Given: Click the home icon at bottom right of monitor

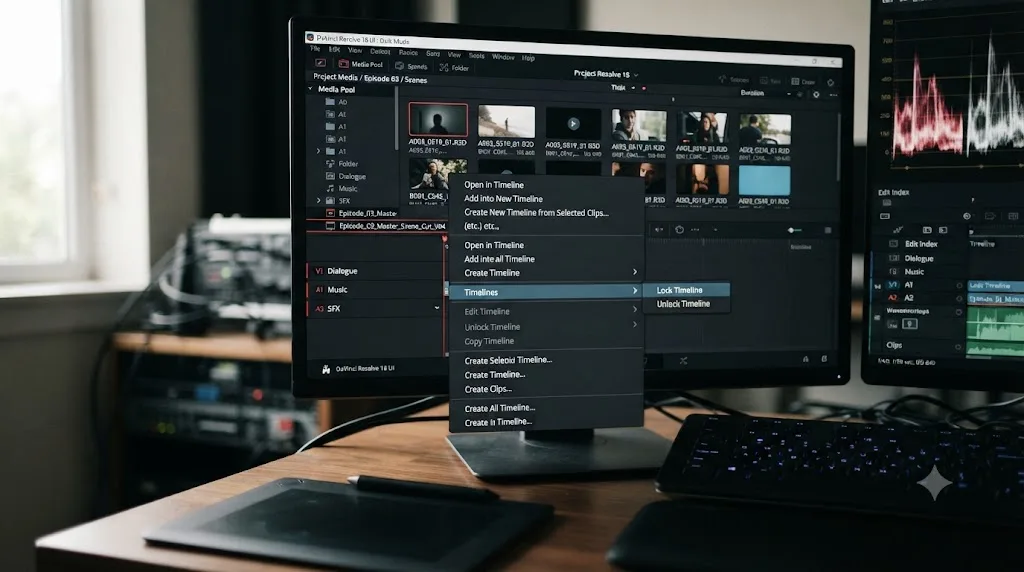Looking at the screenshot, I should 805,359.
